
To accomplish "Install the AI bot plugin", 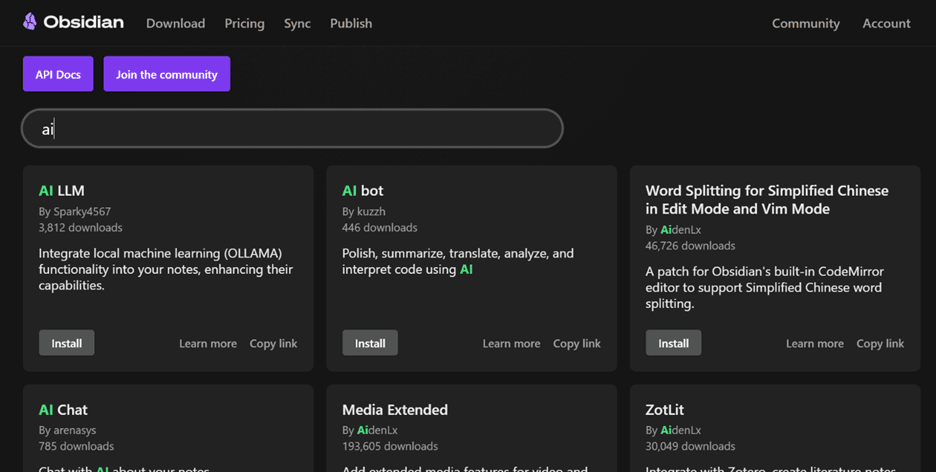I will 370,343.
